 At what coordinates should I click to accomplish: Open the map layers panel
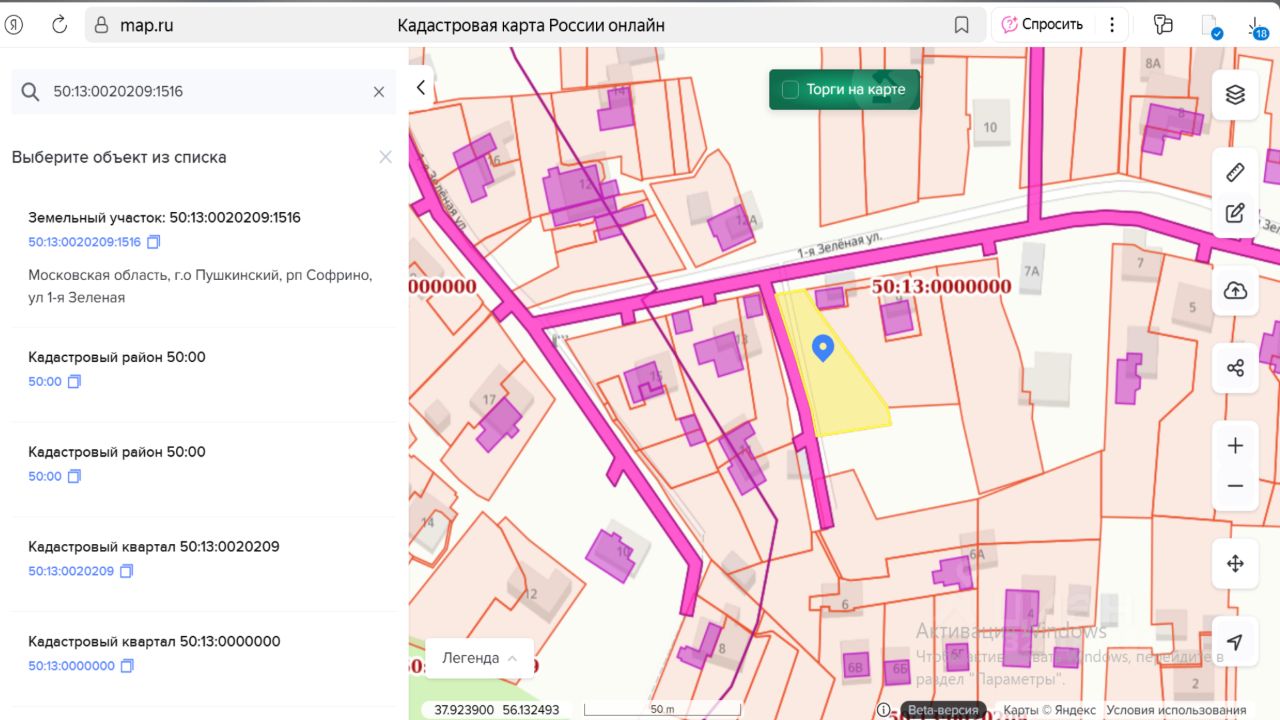coord(1235,95)
